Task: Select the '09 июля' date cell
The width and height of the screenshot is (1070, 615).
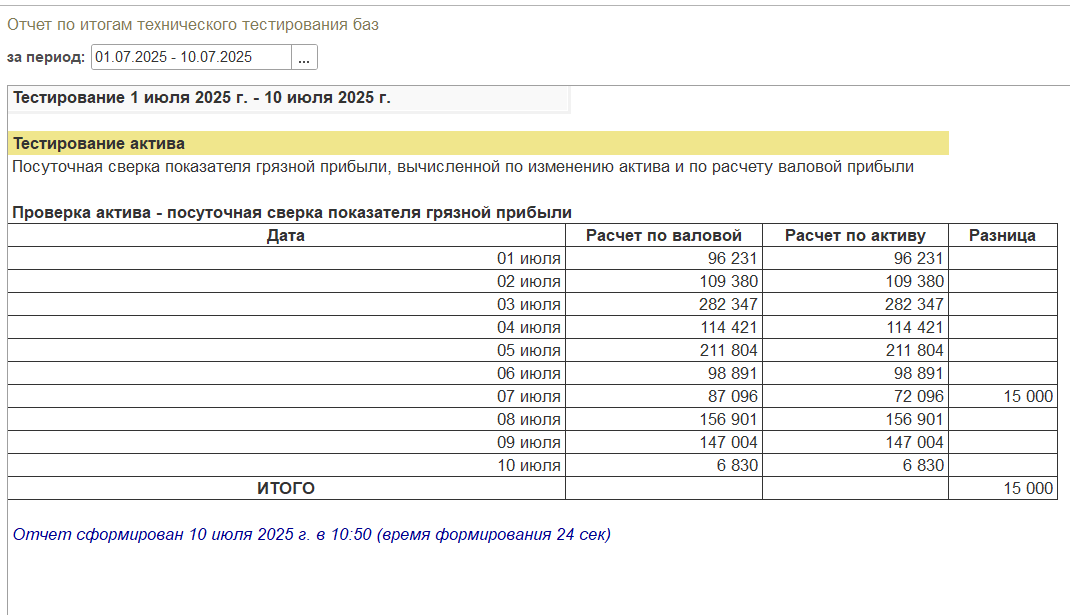Action: point(287,442)
